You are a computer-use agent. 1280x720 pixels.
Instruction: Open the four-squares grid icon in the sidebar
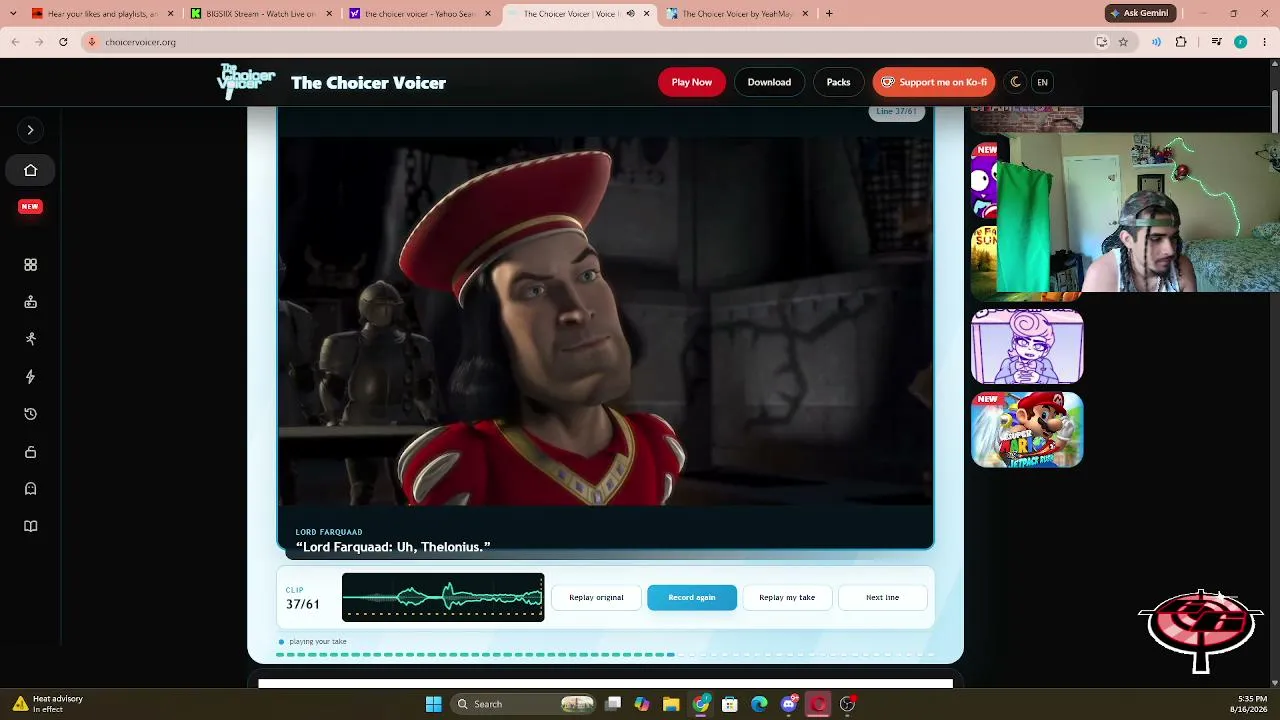click(x=30, y=265)
